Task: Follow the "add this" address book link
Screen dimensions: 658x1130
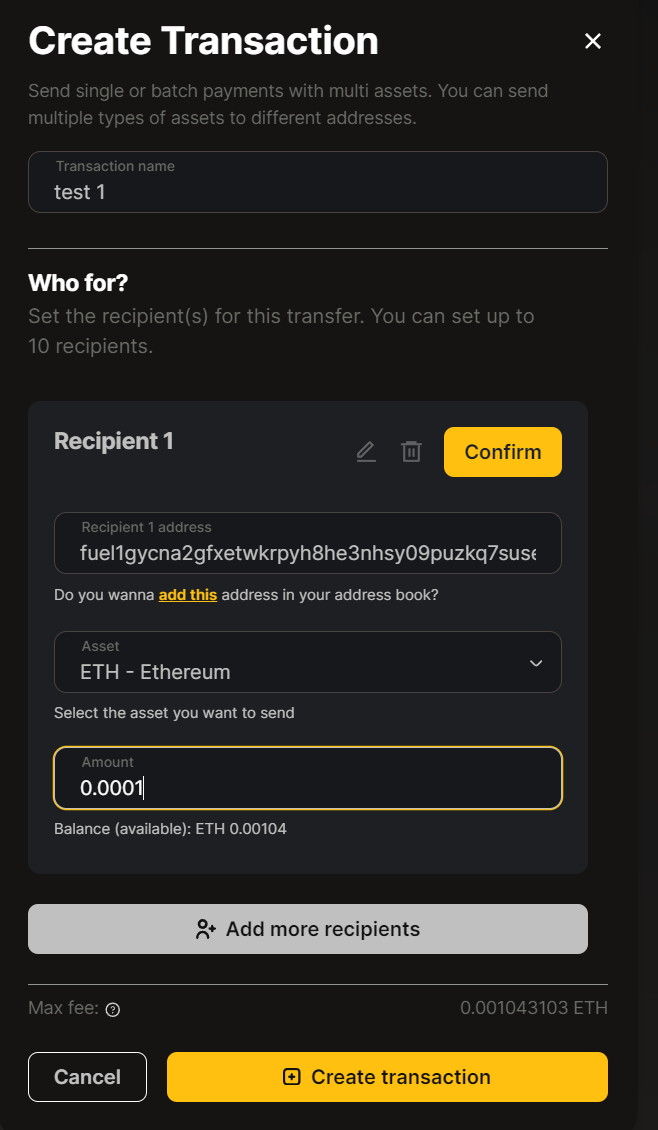Action: click(x=187, y=595)
